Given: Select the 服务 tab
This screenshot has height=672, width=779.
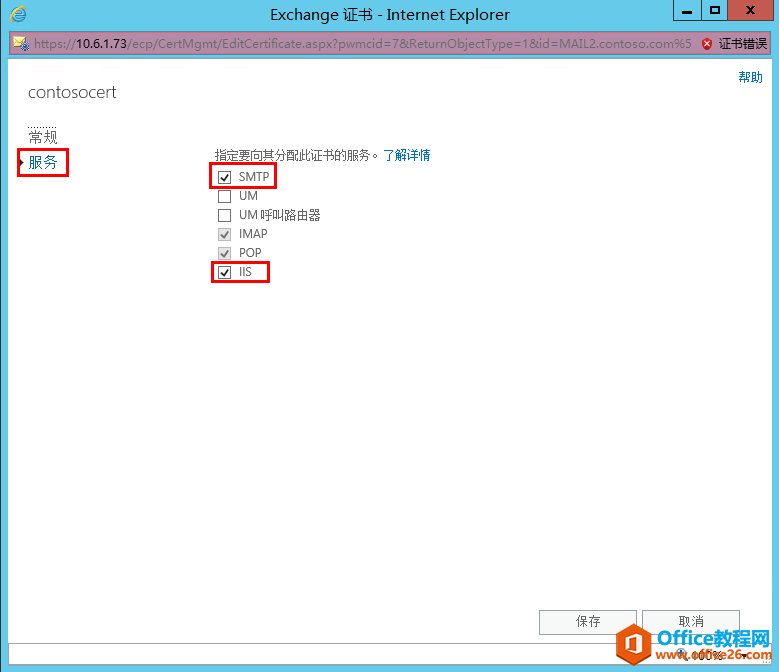Looking at the screenshot, I should coord(43,162).
